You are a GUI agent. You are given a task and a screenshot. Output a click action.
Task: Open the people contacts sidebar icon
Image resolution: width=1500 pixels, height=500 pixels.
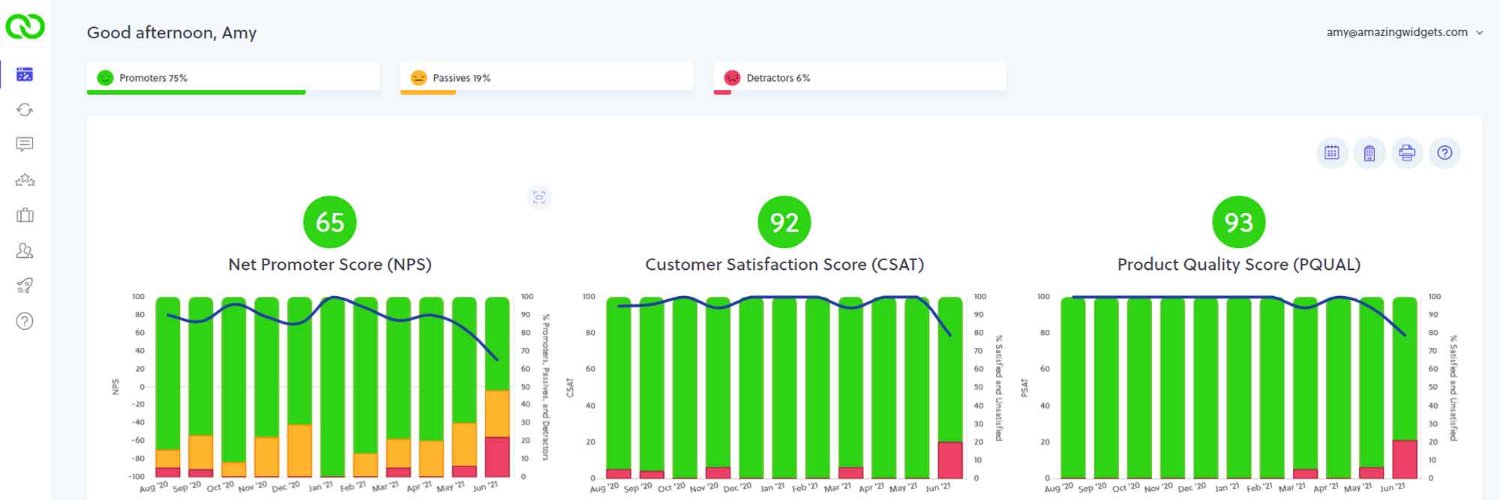[25, 250]
